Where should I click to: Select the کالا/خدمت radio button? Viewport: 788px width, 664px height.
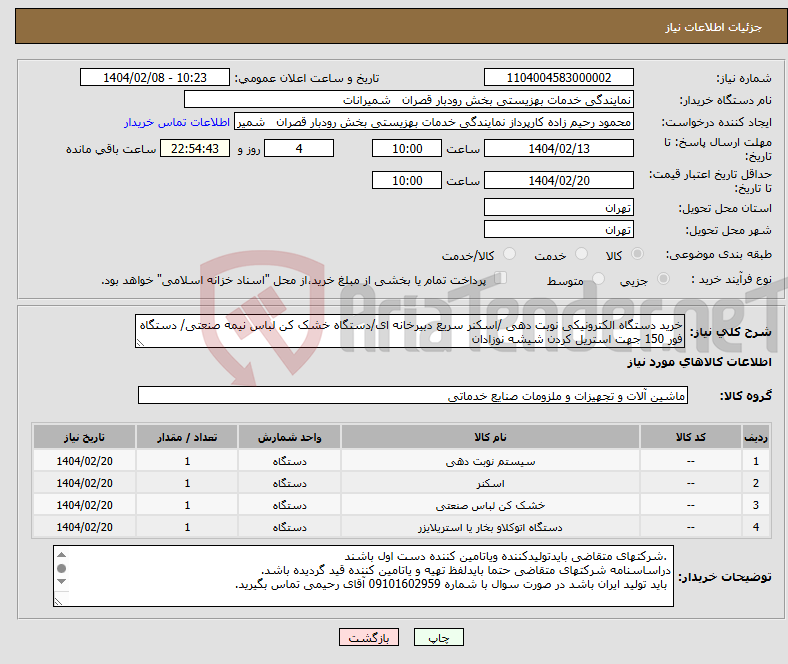click(510, 254)
